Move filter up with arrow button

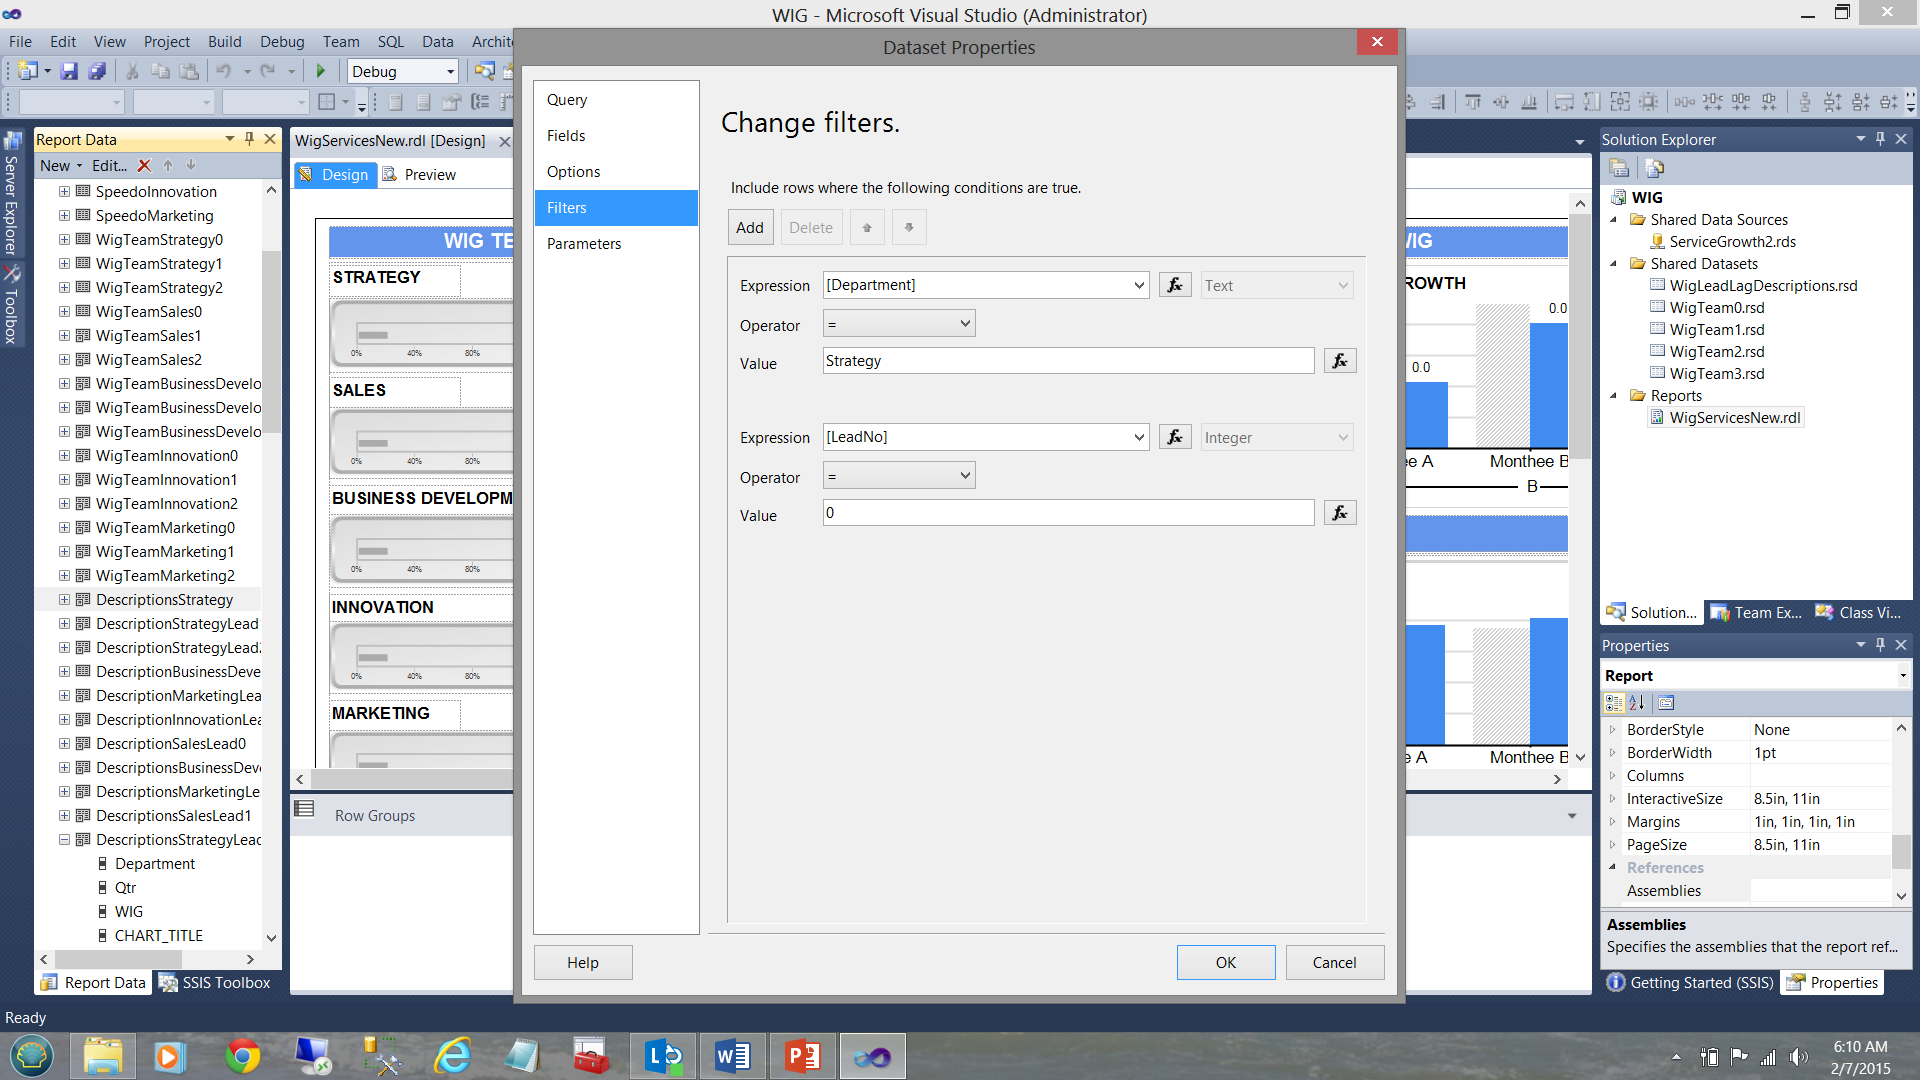point(867,228)
